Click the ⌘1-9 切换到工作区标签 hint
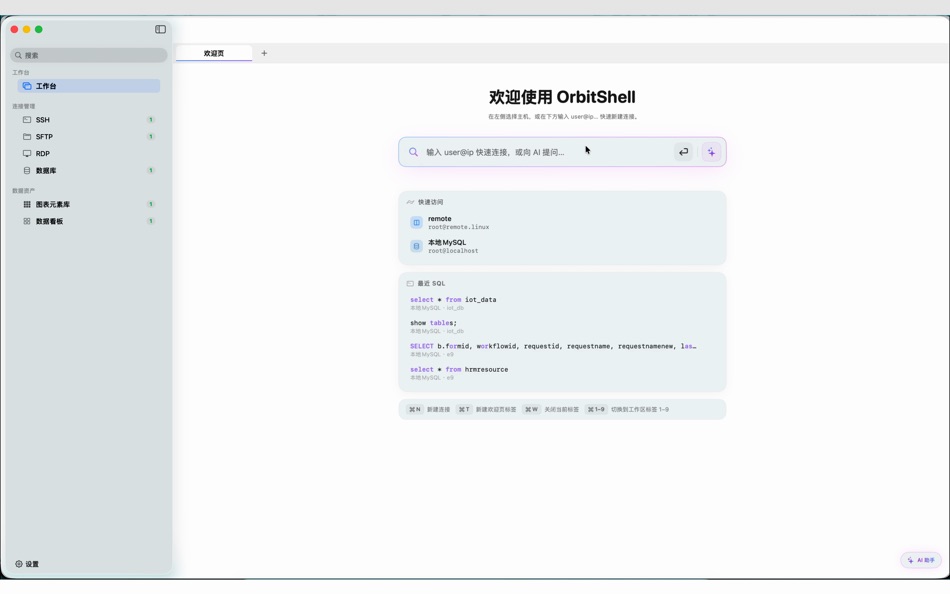 point(626,410)
